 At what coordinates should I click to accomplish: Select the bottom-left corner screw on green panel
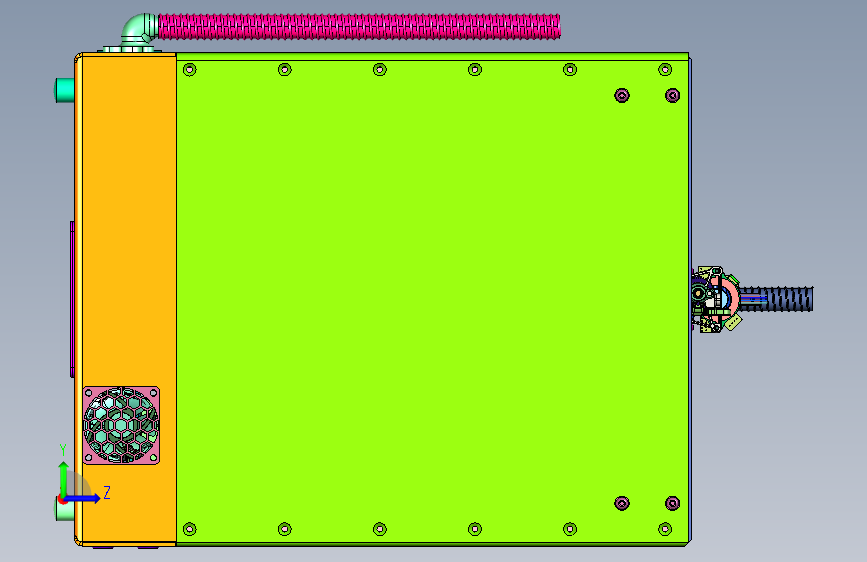click(190, 529)
